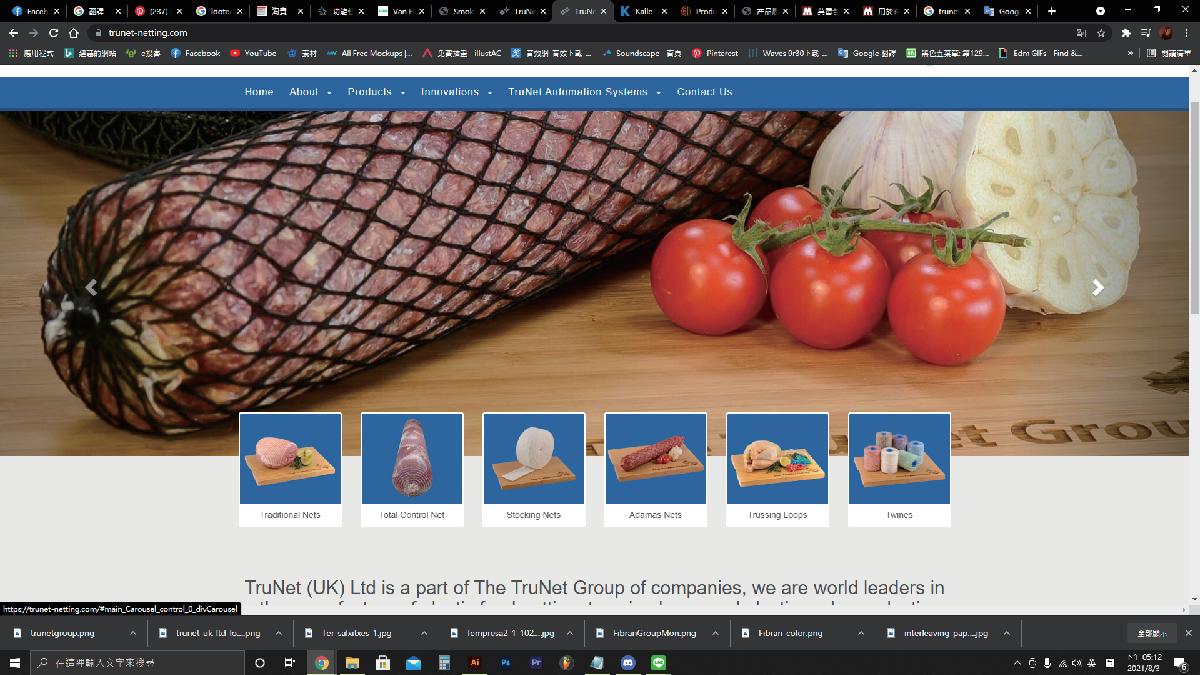Click the browser home icon

(x=73, y=33)
